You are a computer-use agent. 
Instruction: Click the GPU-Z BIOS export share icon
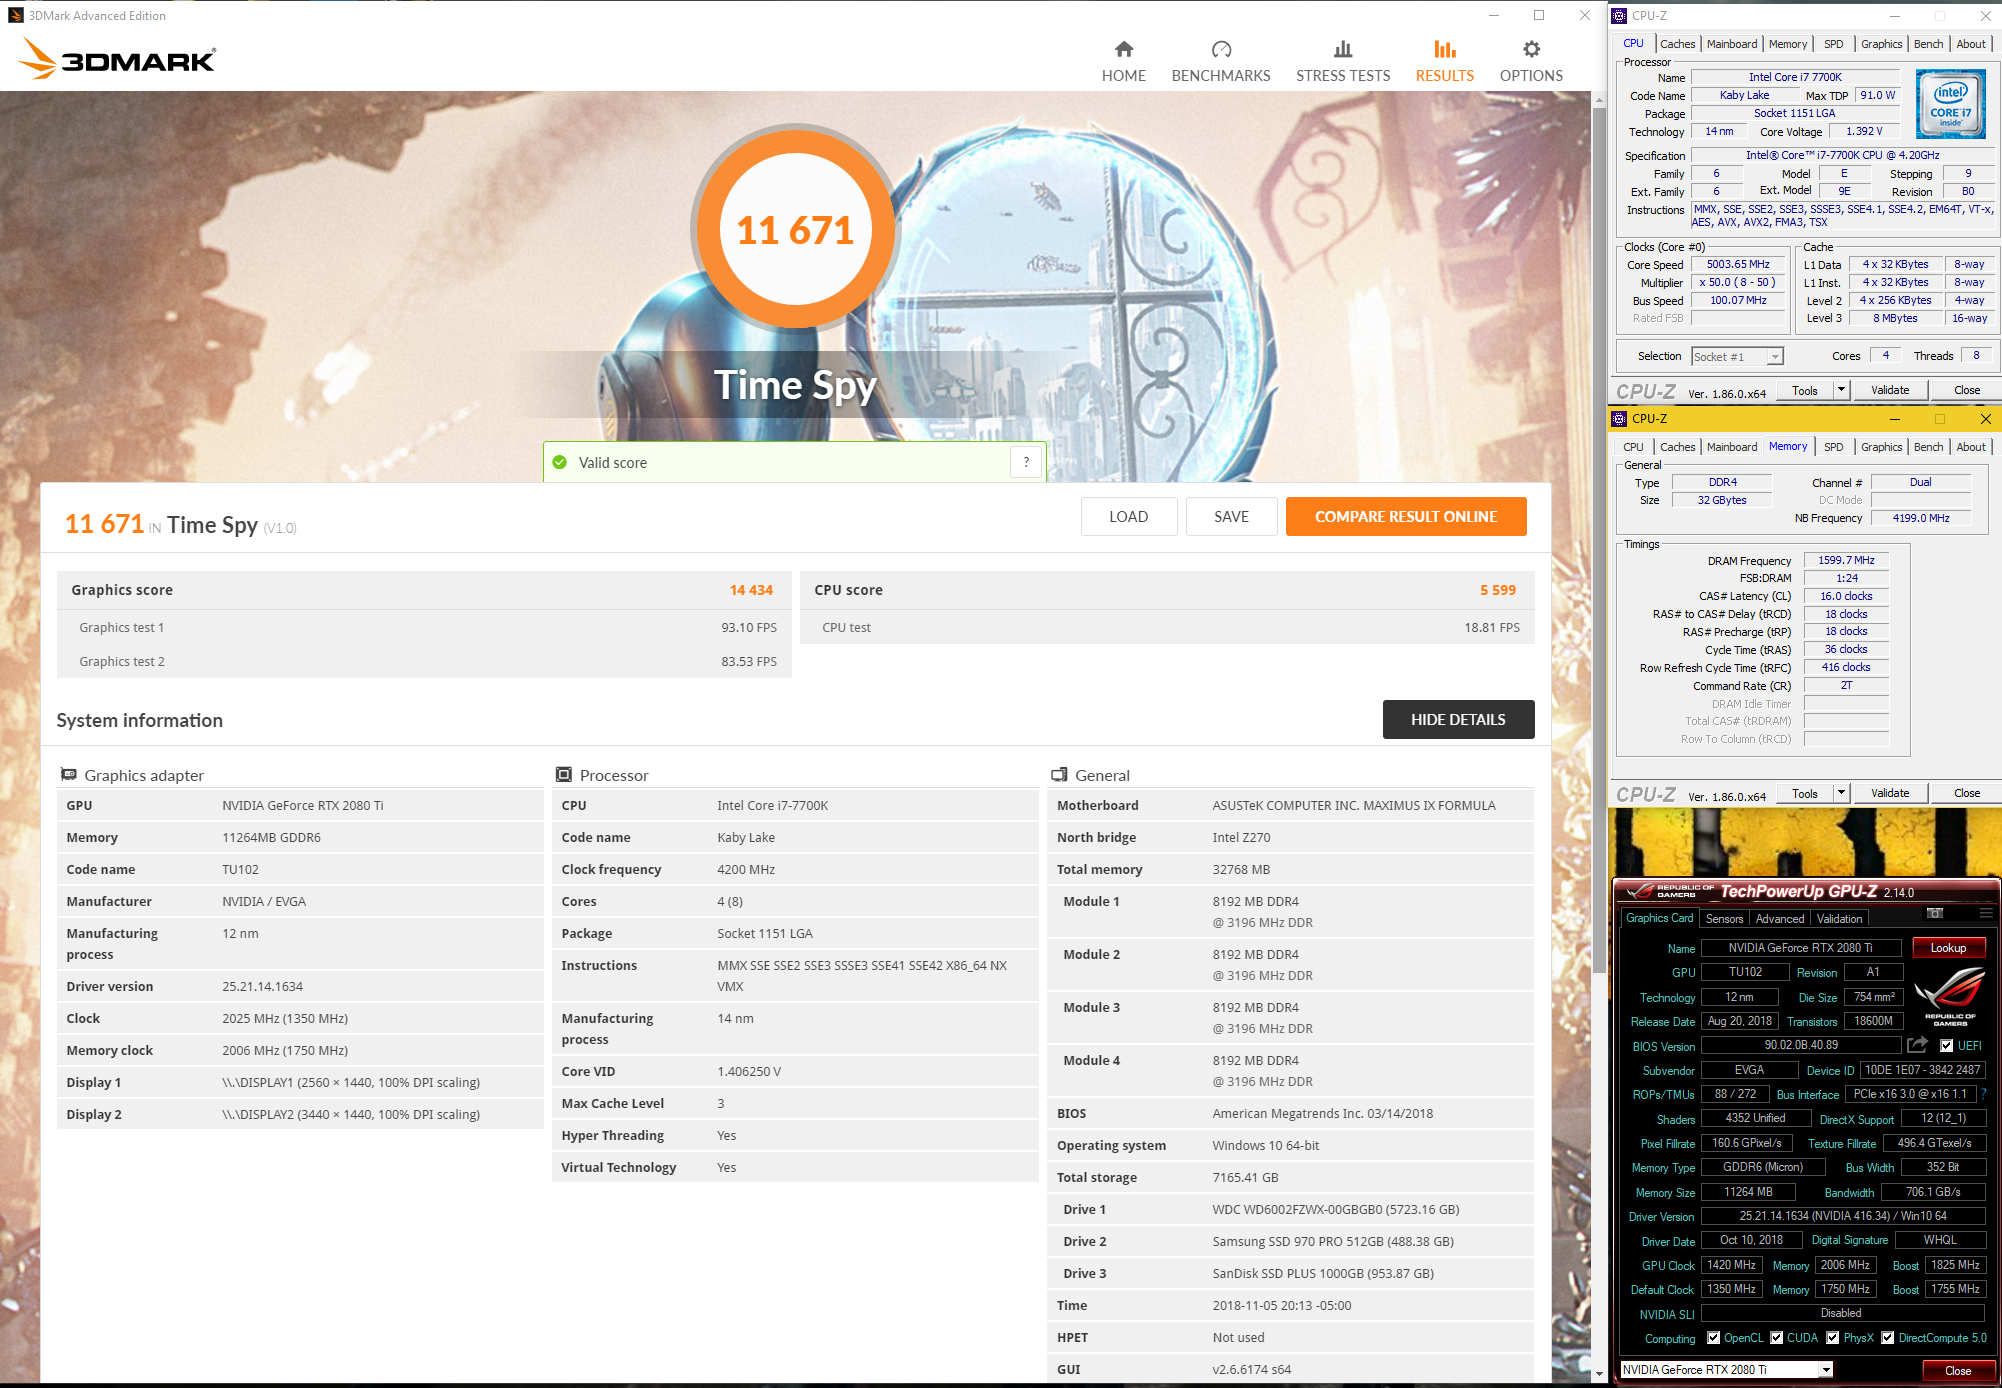1917,1045
